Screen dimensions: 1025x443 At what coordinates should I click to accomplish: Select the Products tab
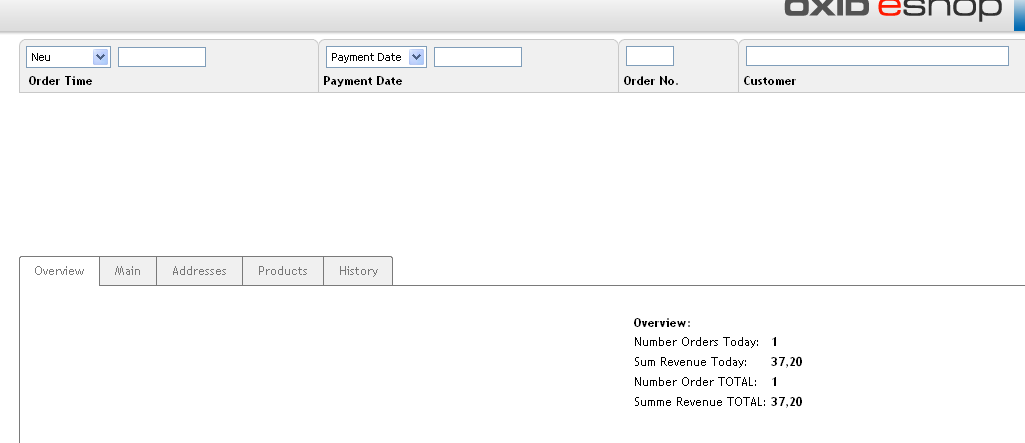click(283, 271)
